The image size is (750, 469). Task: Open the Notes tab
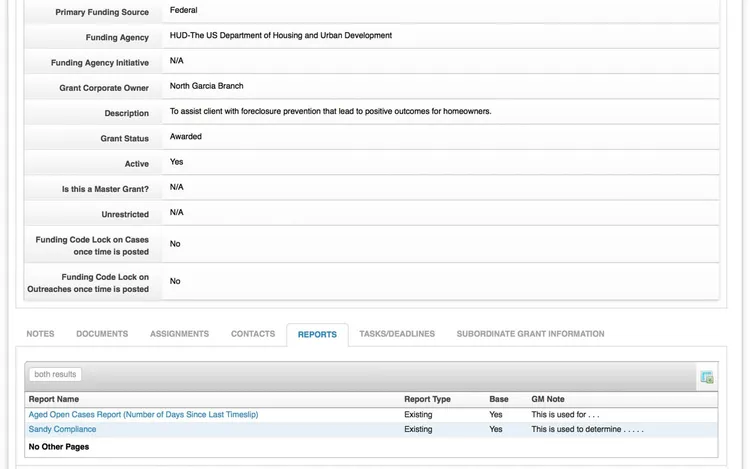tap(40, 334)
